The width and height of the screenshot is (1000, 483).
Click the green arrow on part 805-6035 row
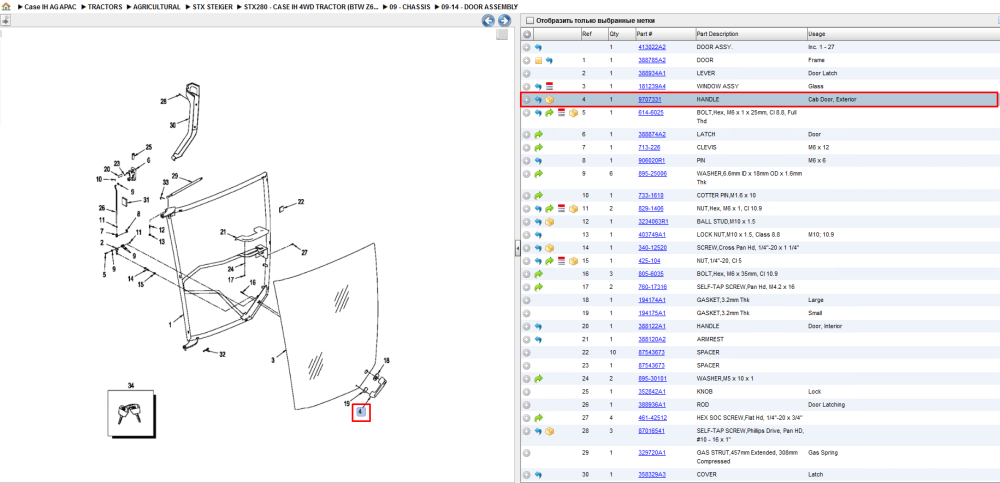pos(538,274)
